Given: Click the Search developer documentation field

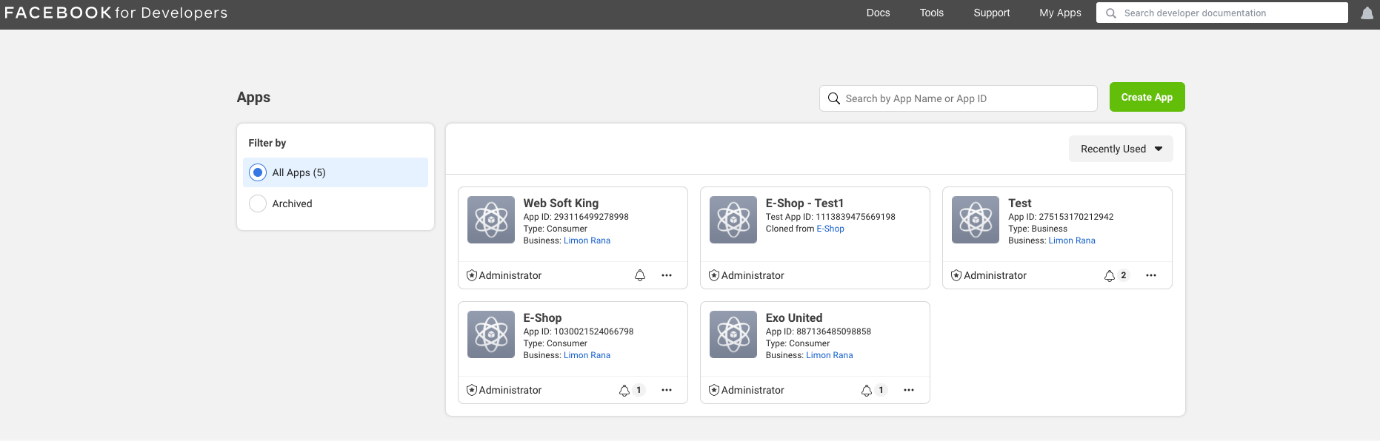Looking at the screenshot, I should 1222,13.
